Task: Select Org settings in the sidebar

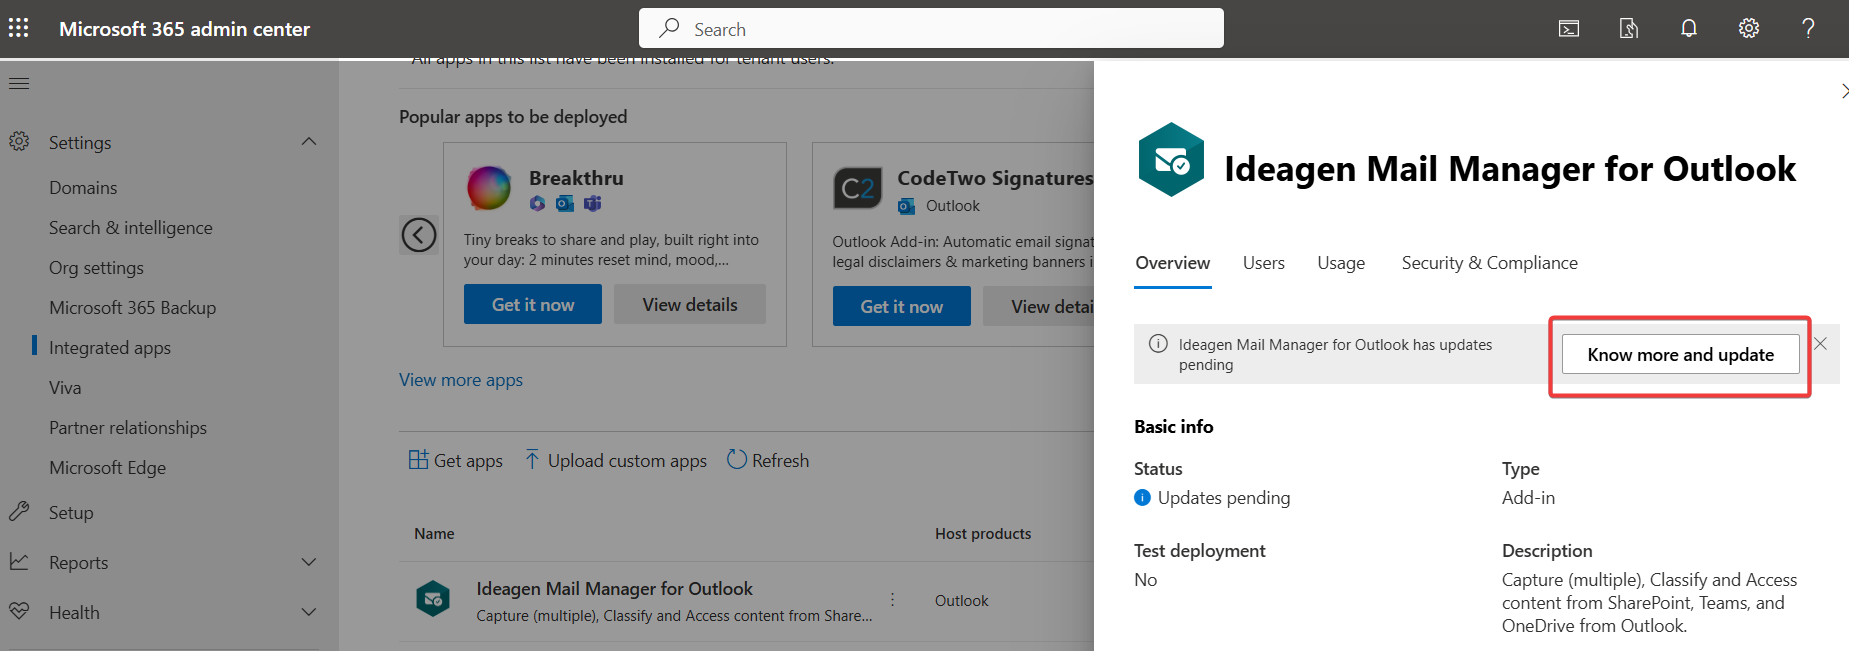Action: pyautogui.click(x=96, y=268)
